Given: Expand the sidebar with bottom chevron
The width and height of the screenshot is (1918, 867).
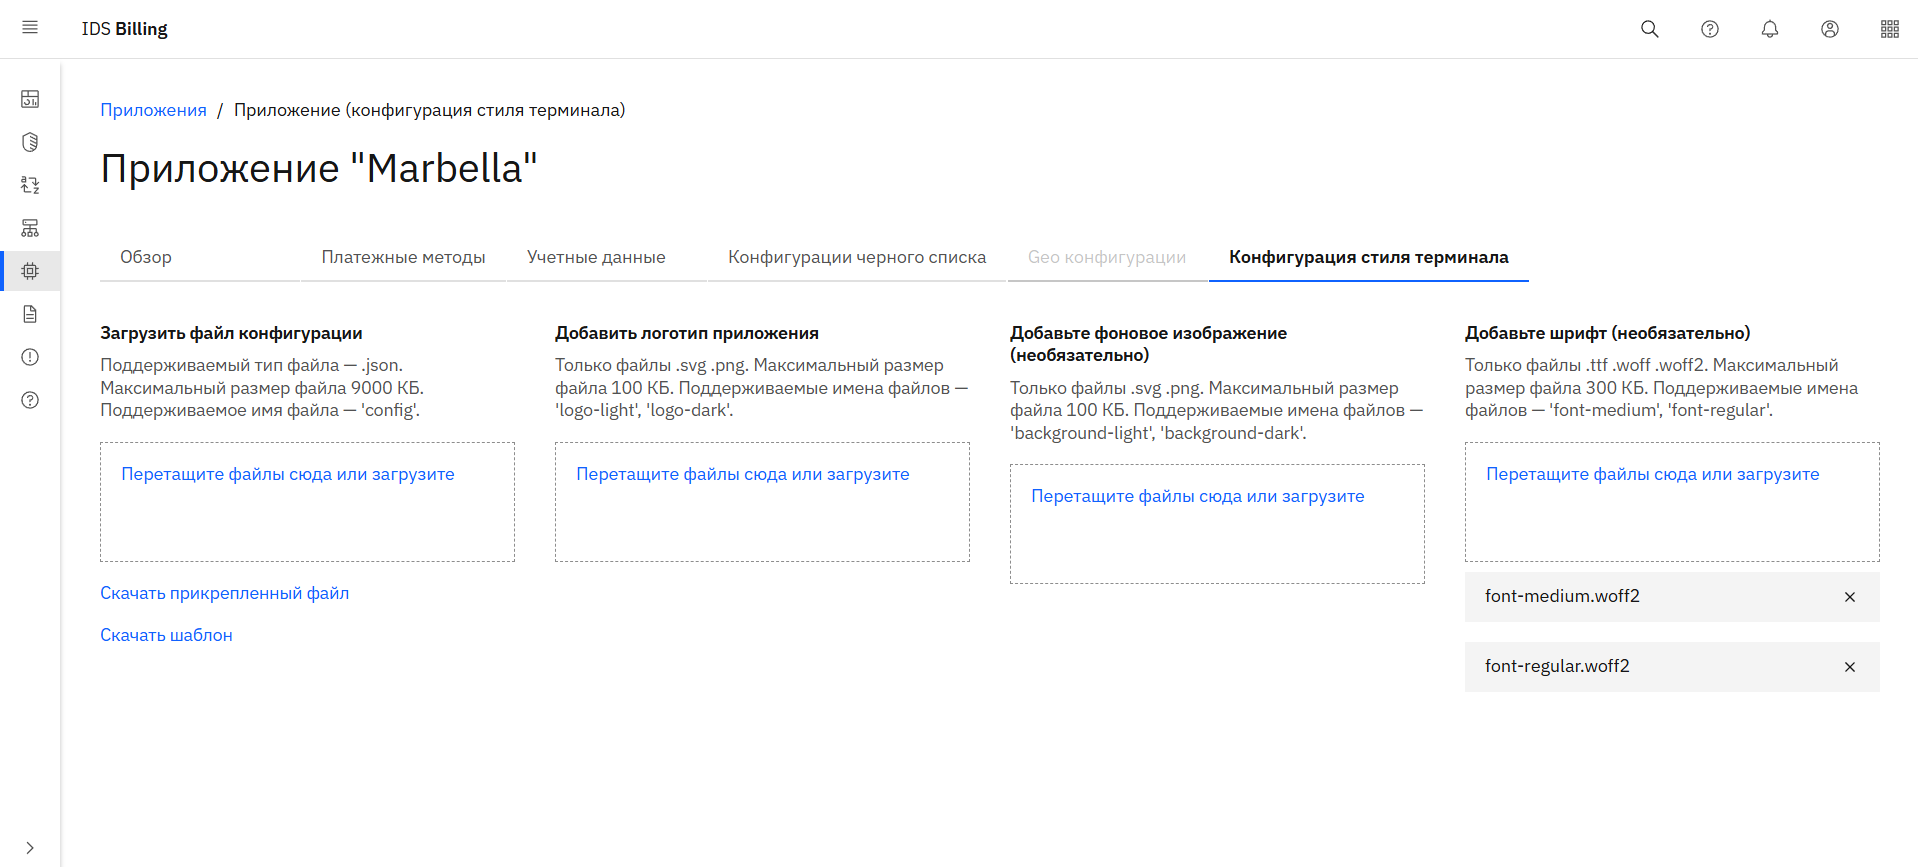Looking at the screenshot, I should pos(30,848).
